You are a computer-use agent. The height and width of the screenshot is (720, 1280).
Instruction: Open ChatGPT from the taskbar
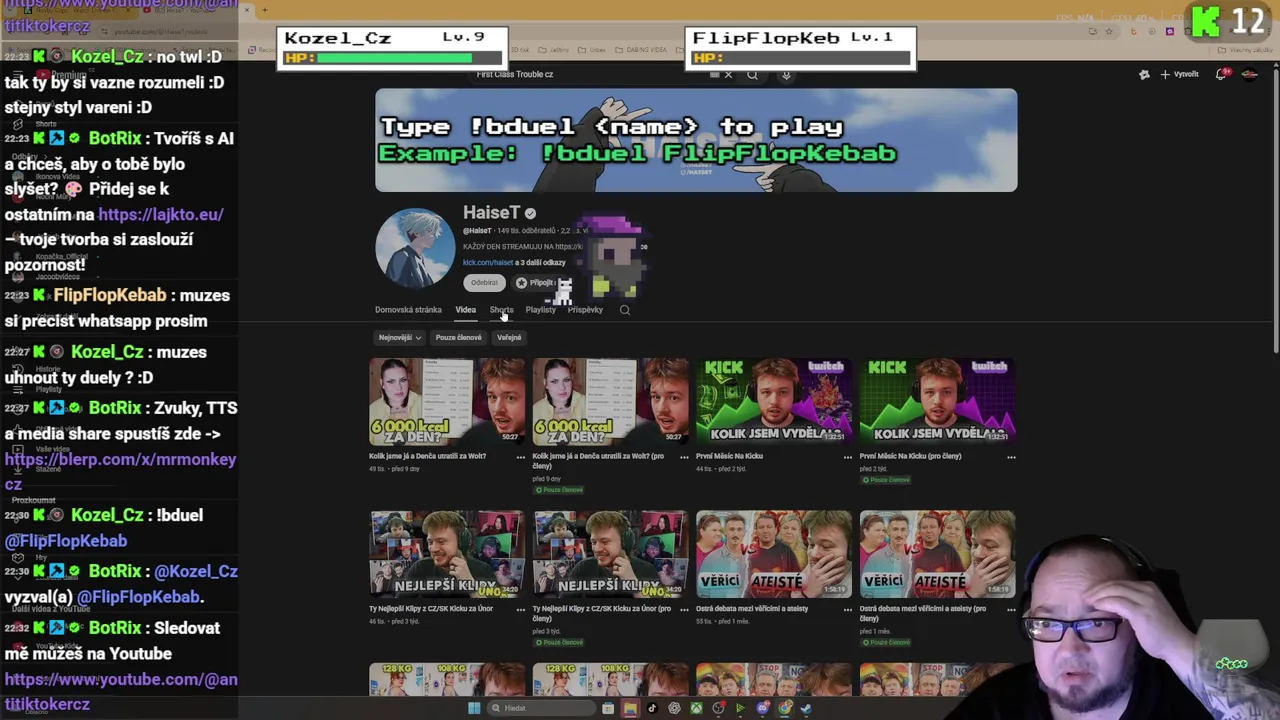[674, 708]
